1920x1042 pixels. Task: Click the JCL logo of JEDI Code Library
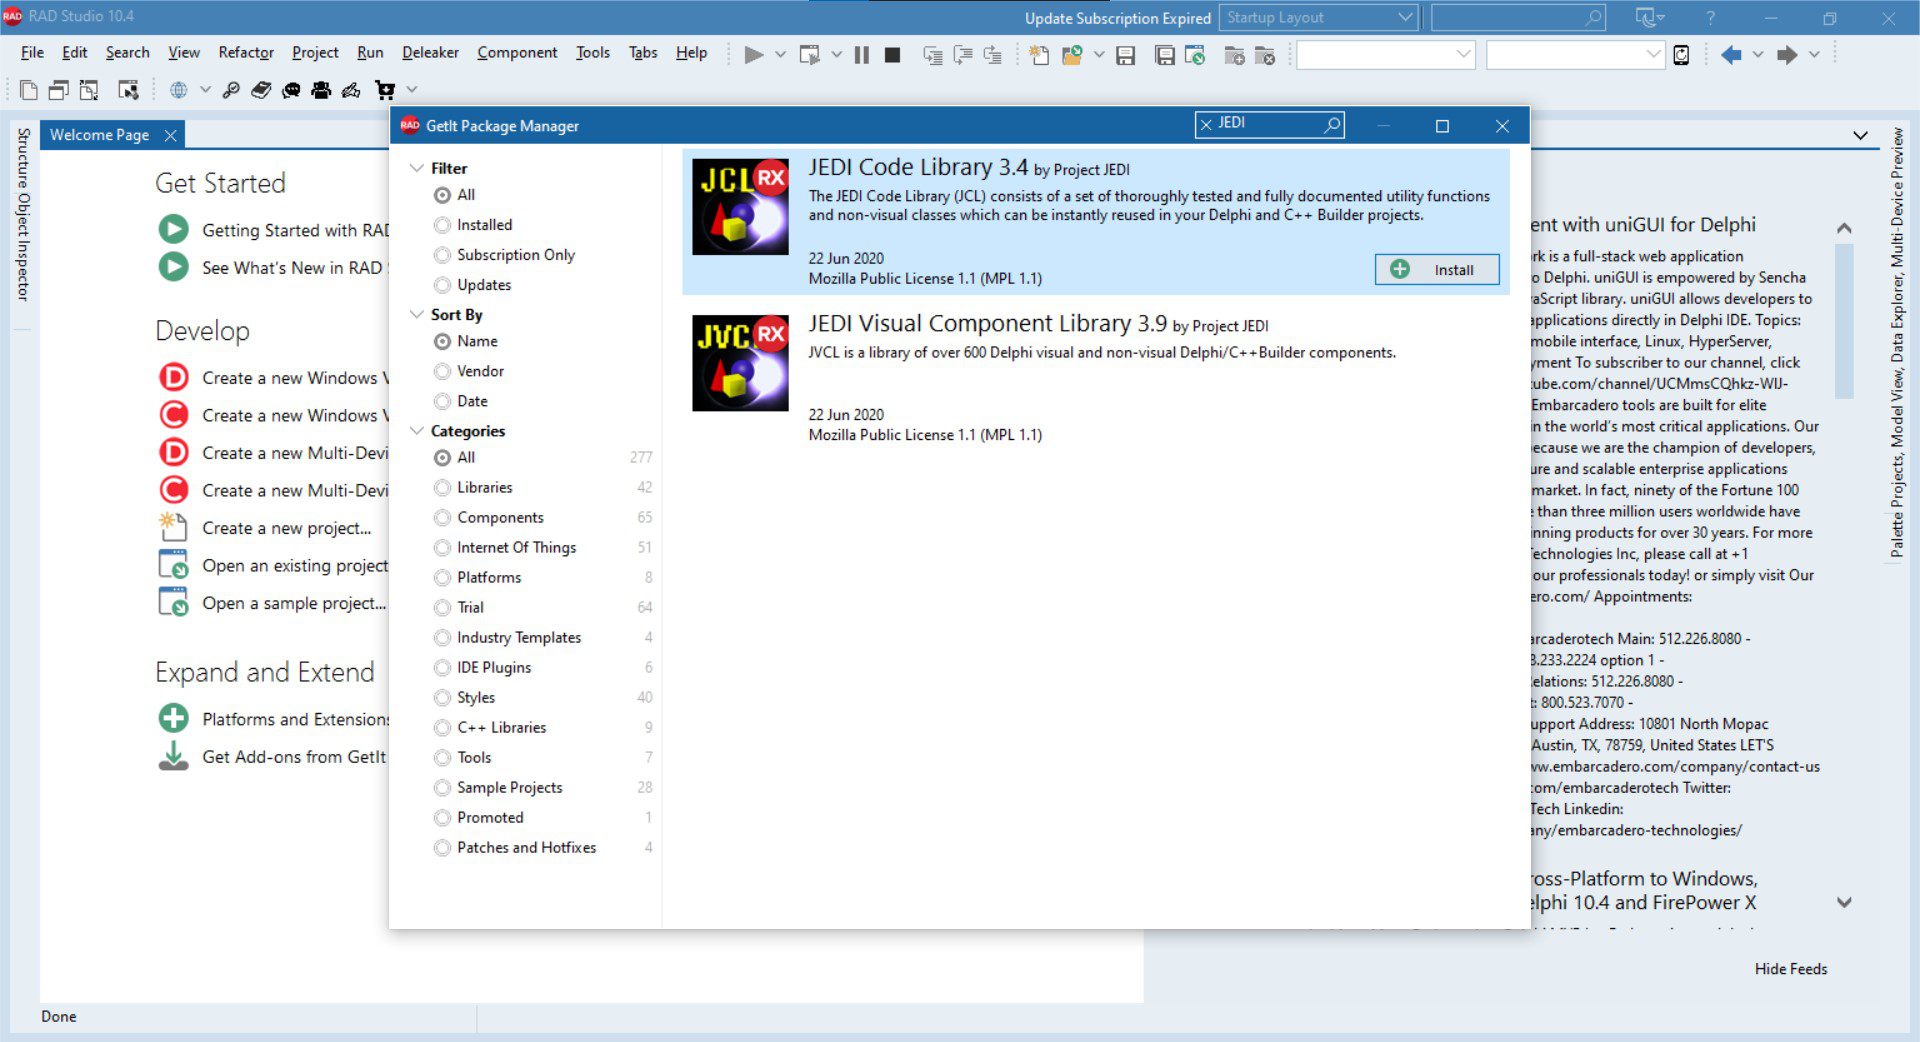(x=740, y=207)
